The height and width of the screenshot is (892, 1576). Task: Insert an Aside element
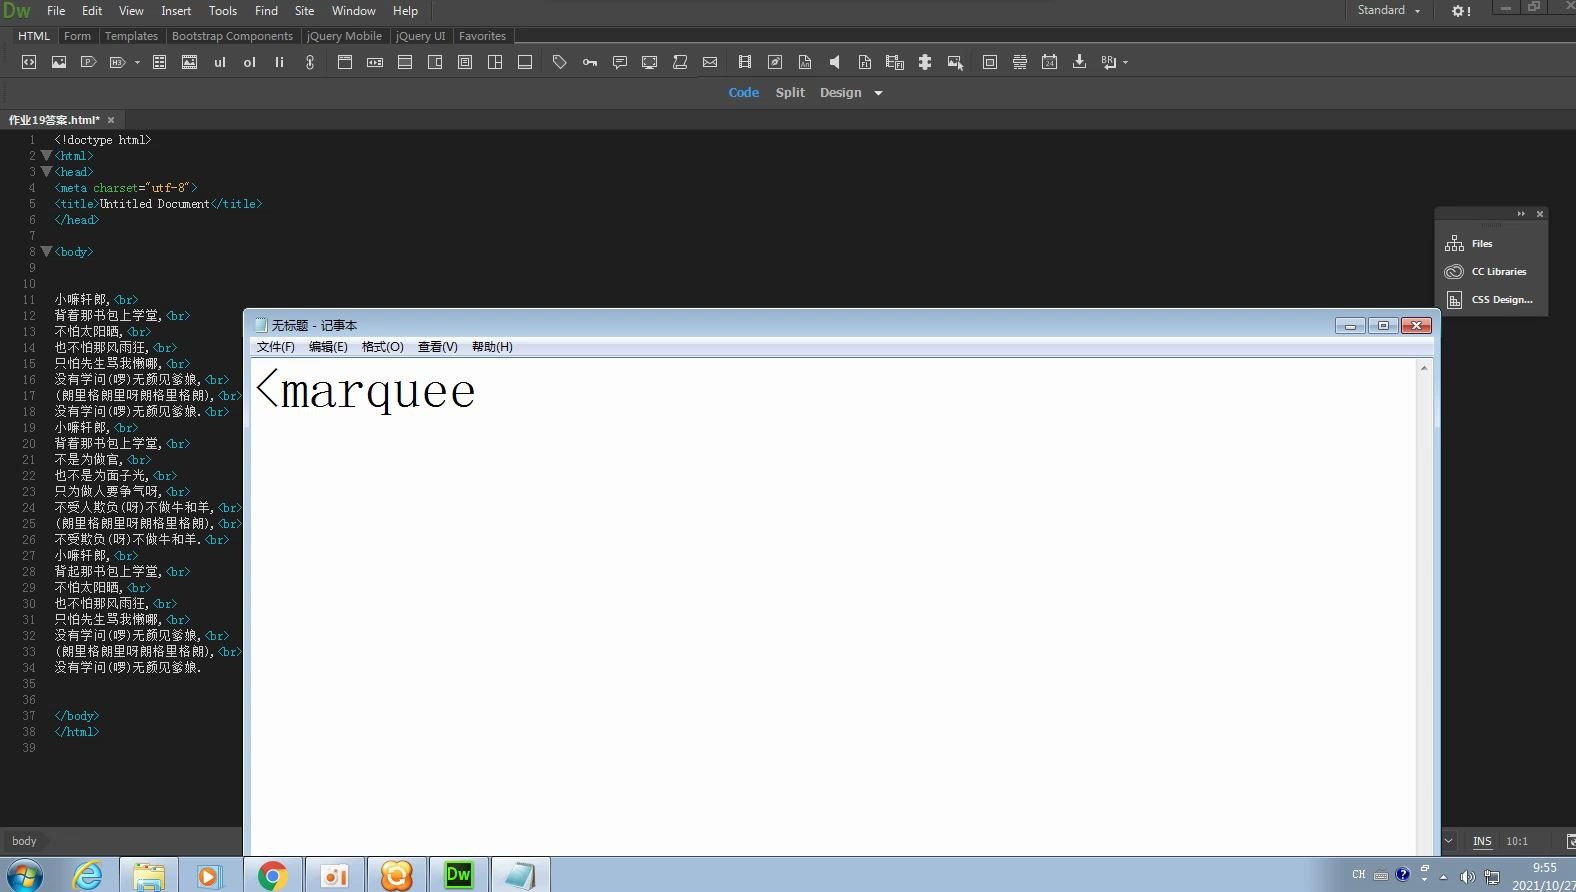[435, 62]
